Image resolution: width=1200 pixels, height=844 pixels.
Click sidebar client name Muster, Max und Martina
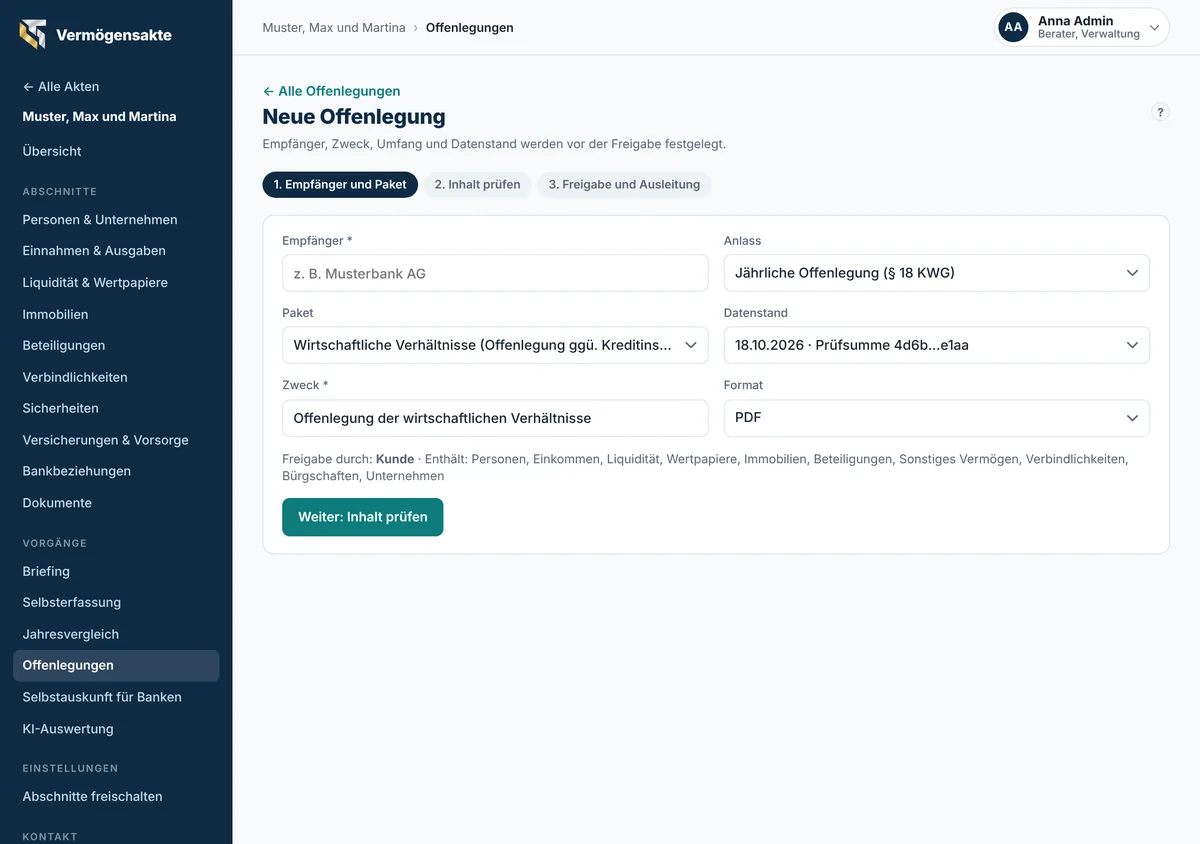coord(99,116)
